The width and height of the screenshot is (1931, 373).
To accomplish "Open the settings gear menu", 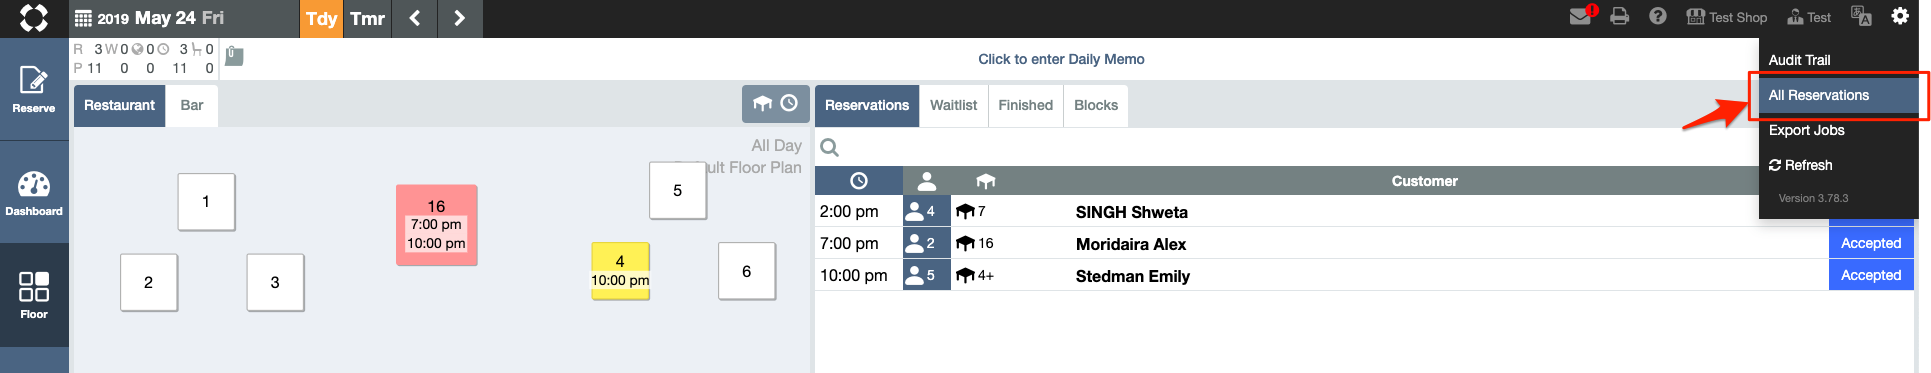I will click(x=1900, y=16).
